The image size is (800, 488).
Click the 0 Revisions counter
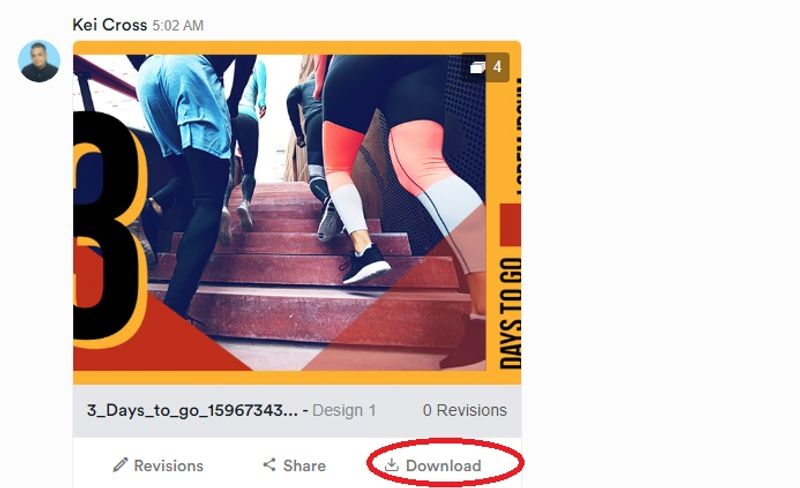465,410
